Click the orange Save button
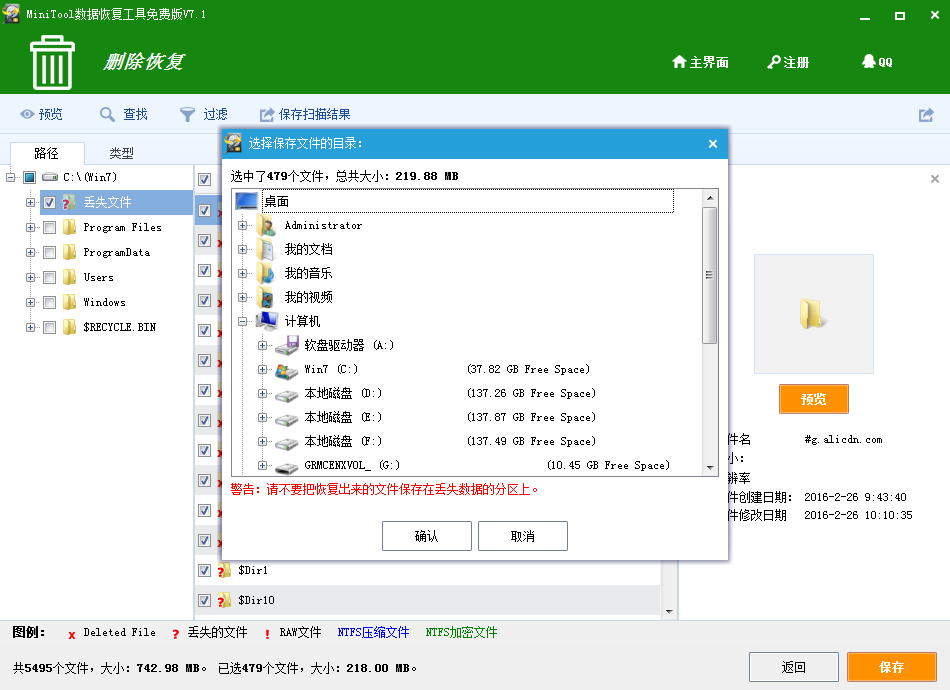Image resolution: width=950 pixels, height=690 pixels. pos(891,667)
